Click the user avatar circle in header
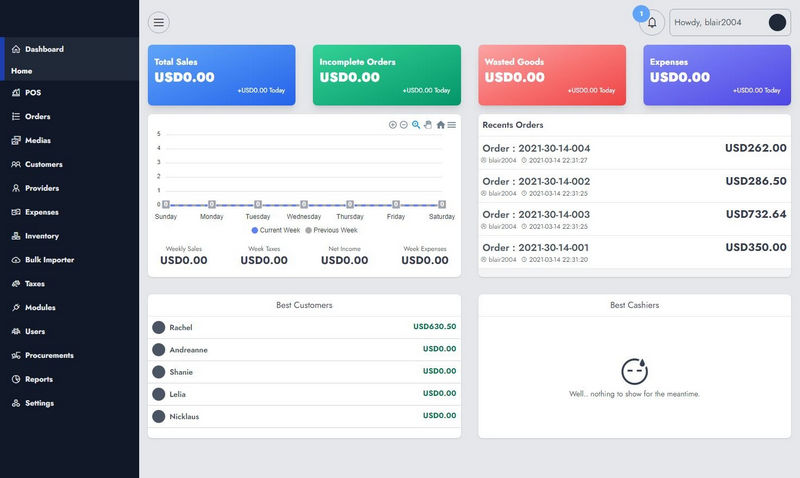 click(777, 22)
